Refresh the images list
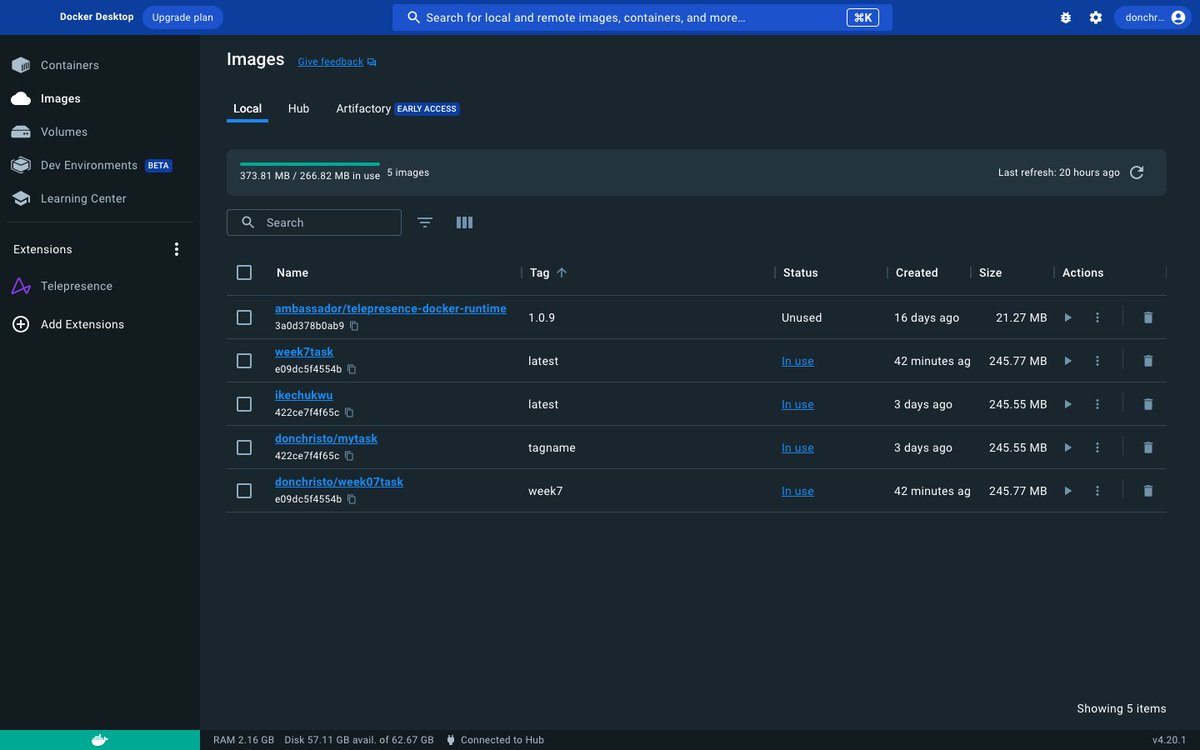Viewport: 1200px width, 750px height. (1137, 172)
